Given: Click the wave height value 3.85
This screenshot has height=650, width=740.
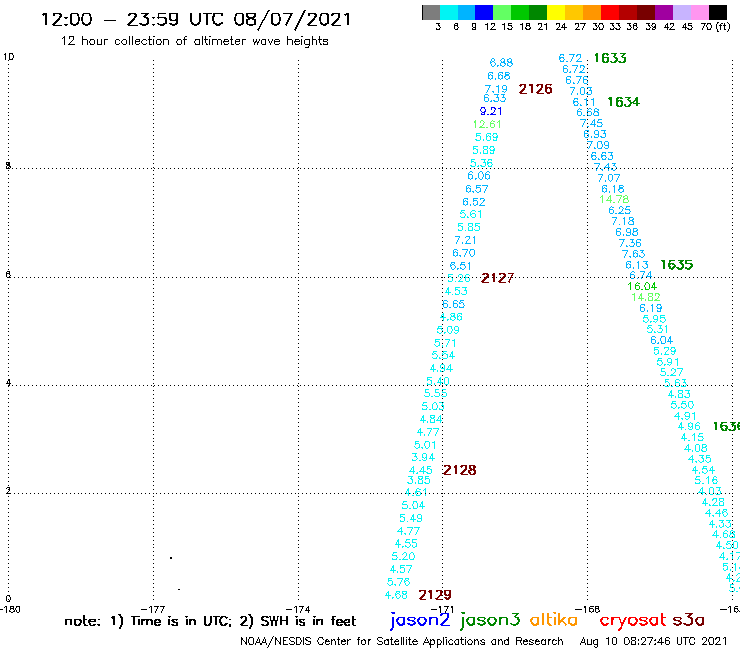Looking at the screenshot, I should 419,481.
